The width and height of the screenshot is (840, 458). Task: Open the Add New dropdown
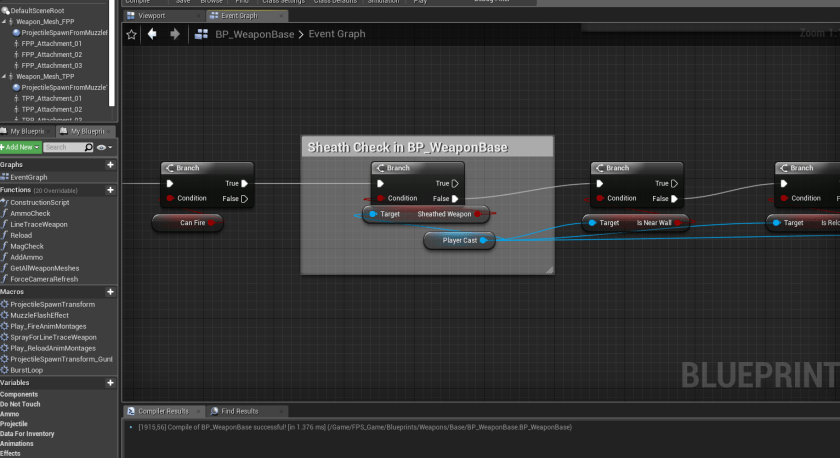pos(20,147)
